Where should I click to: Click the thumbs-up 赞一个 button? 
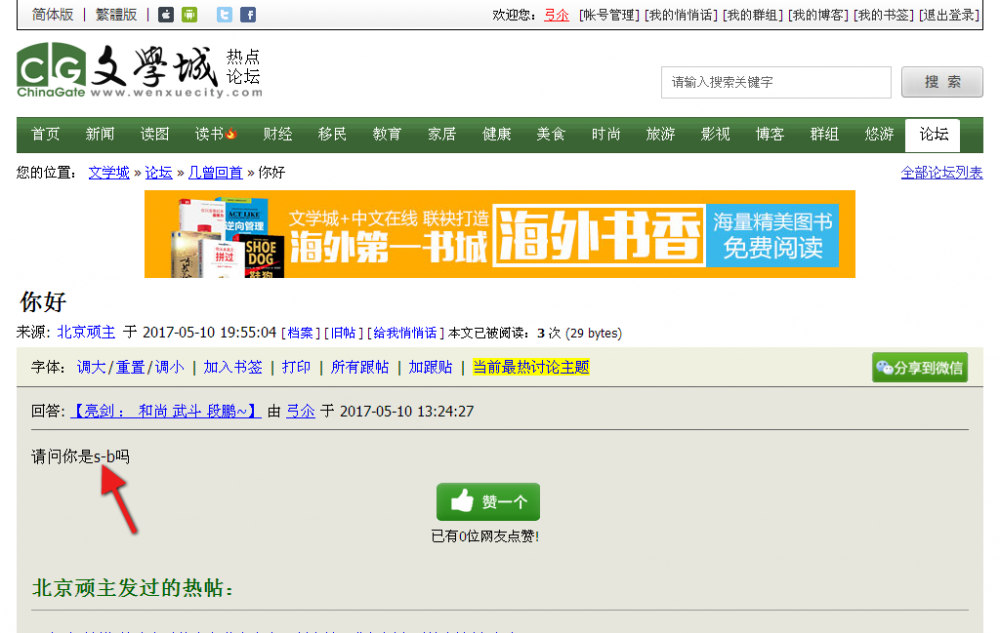click(488, 501)
